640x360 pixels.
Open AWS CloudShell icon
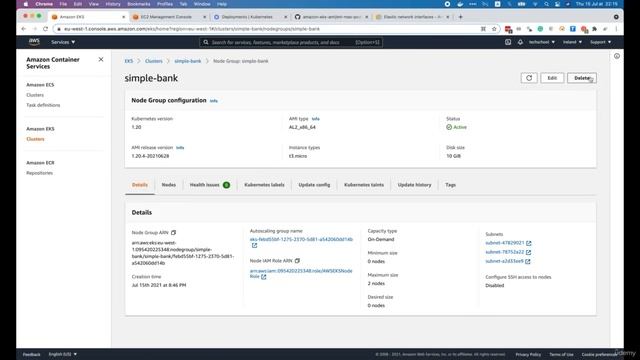[508, 42]
